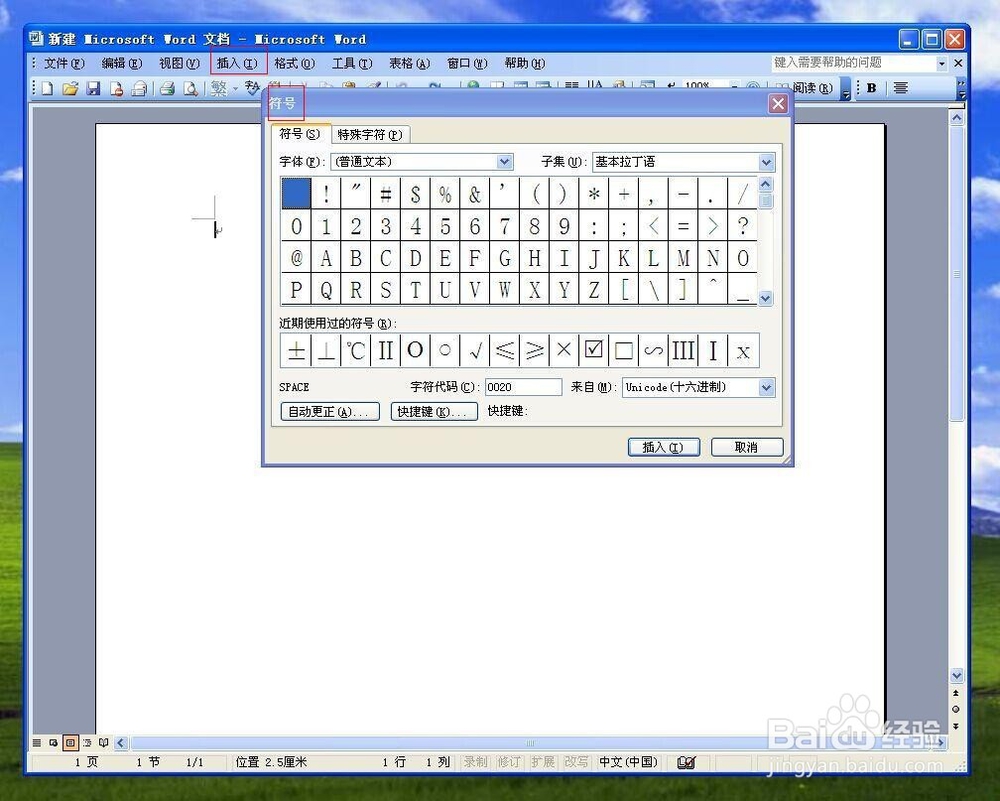Image resolution: width=1000 pixels, height=801 pixels.
Task: Open the 窗口 menu
Action: point(467,63)
